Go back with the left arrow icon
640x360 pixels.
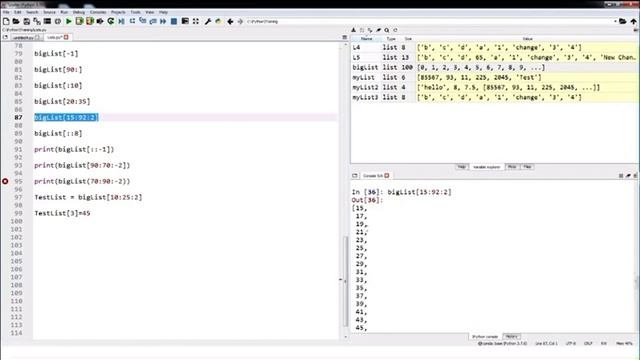click(x=230, y=21)
